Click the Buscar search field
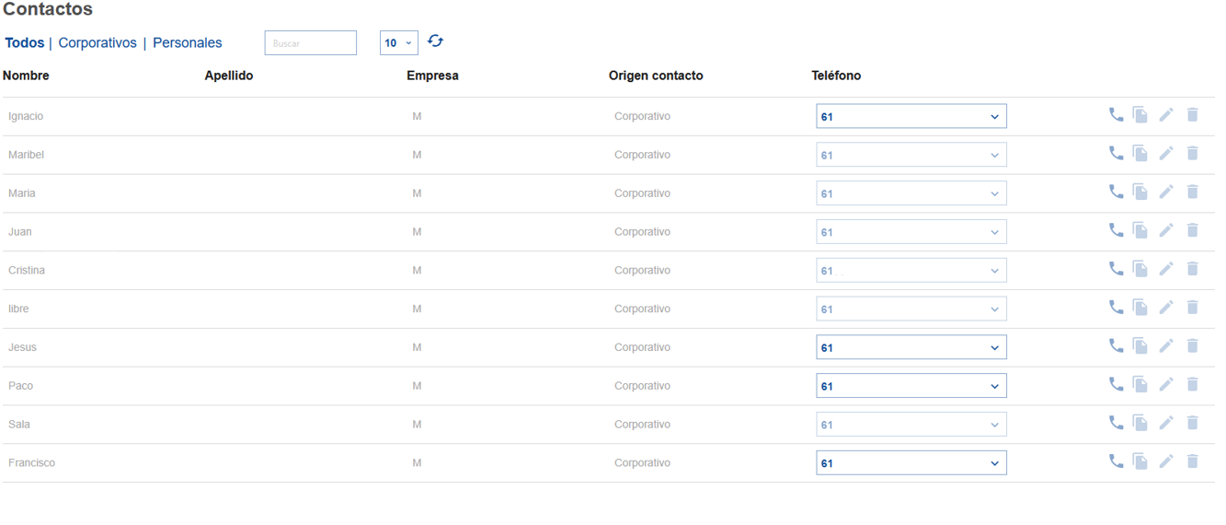Screen dimensions: 1226x525 tap(310, 43)
